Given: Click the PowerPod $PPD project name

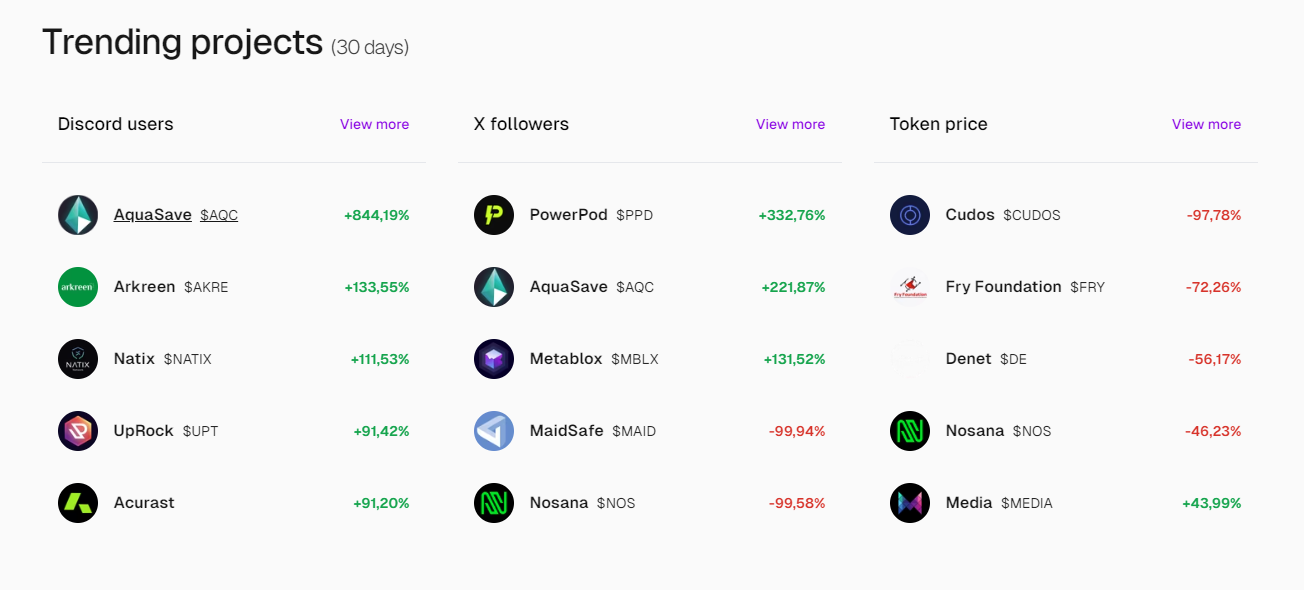Looking at the screenshot, I should pyautogui.click(x=591, y=215).
